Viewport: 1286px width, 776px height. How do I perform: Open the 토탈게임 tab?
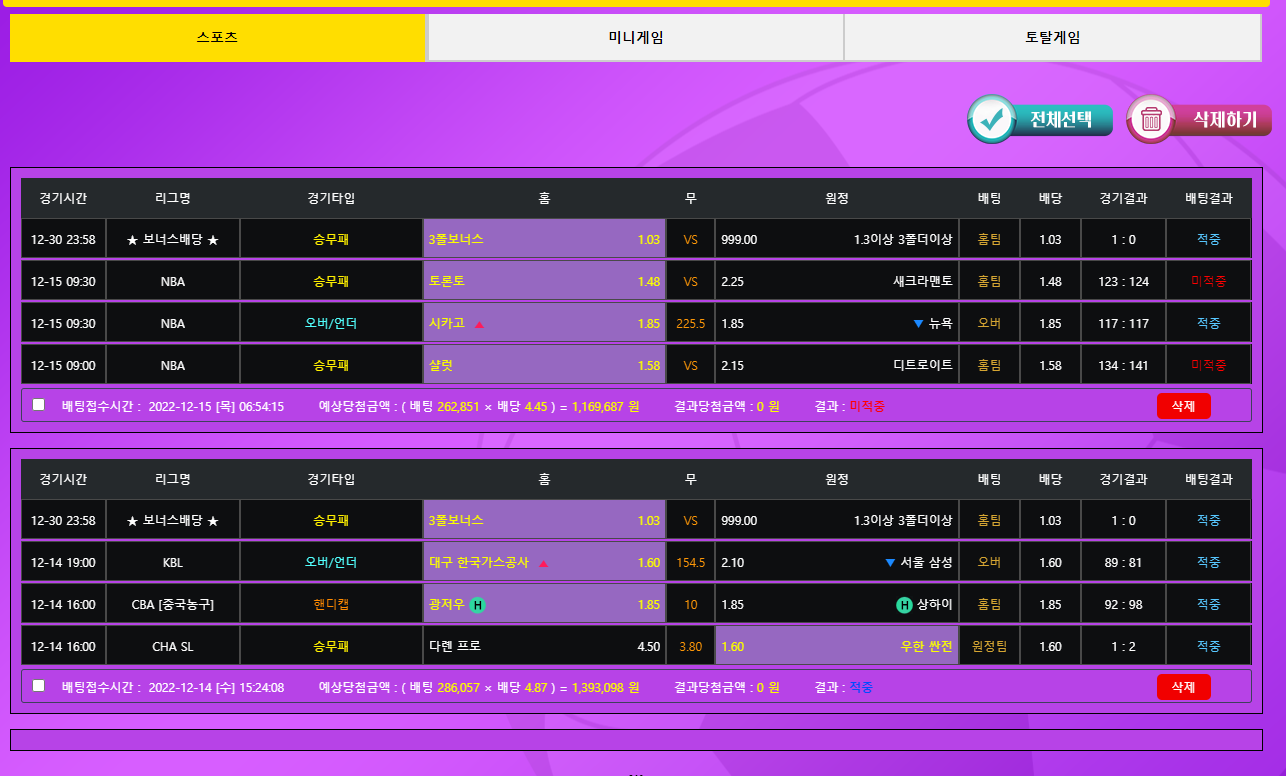pyautogui.click(x=1052, y=38)
